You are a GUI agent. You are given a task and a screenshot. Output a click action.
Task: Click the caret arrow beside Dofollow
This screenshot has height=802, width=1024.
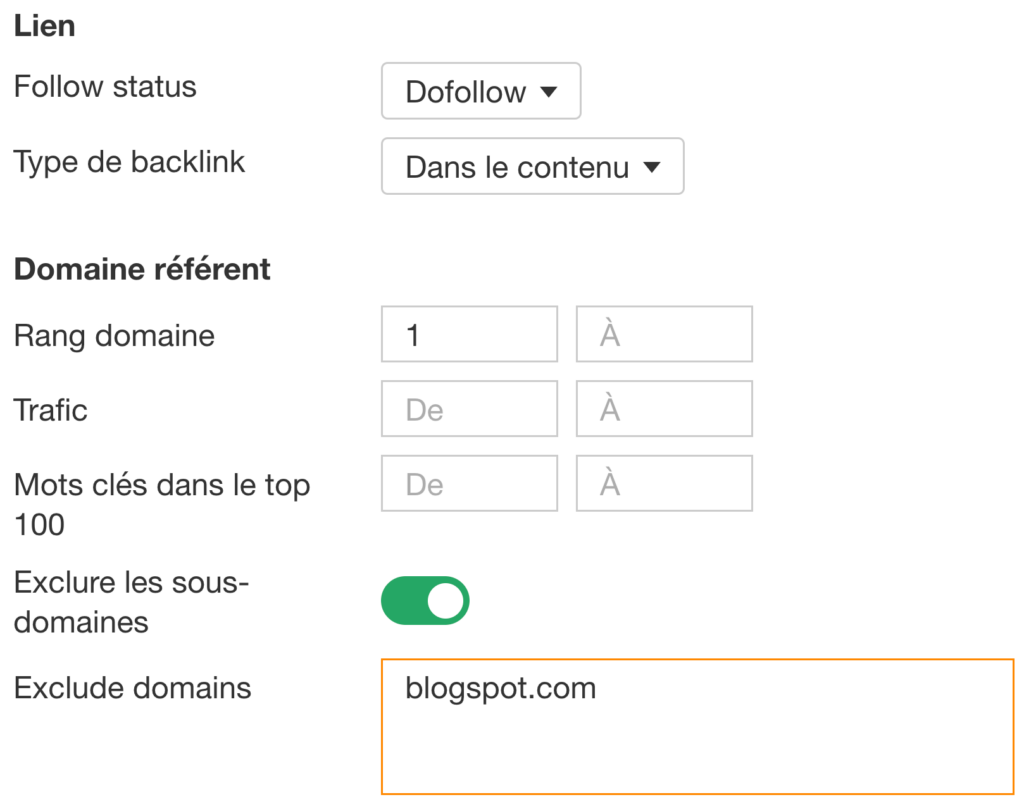[x=549, y=92]
